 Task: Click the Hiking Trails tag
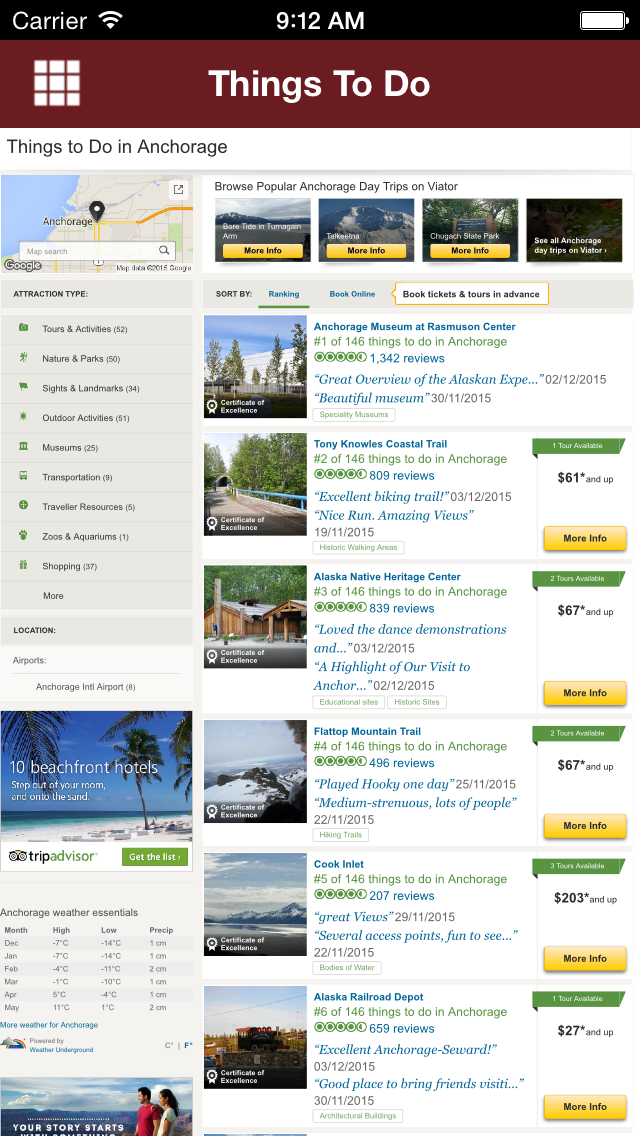[341, 835]
